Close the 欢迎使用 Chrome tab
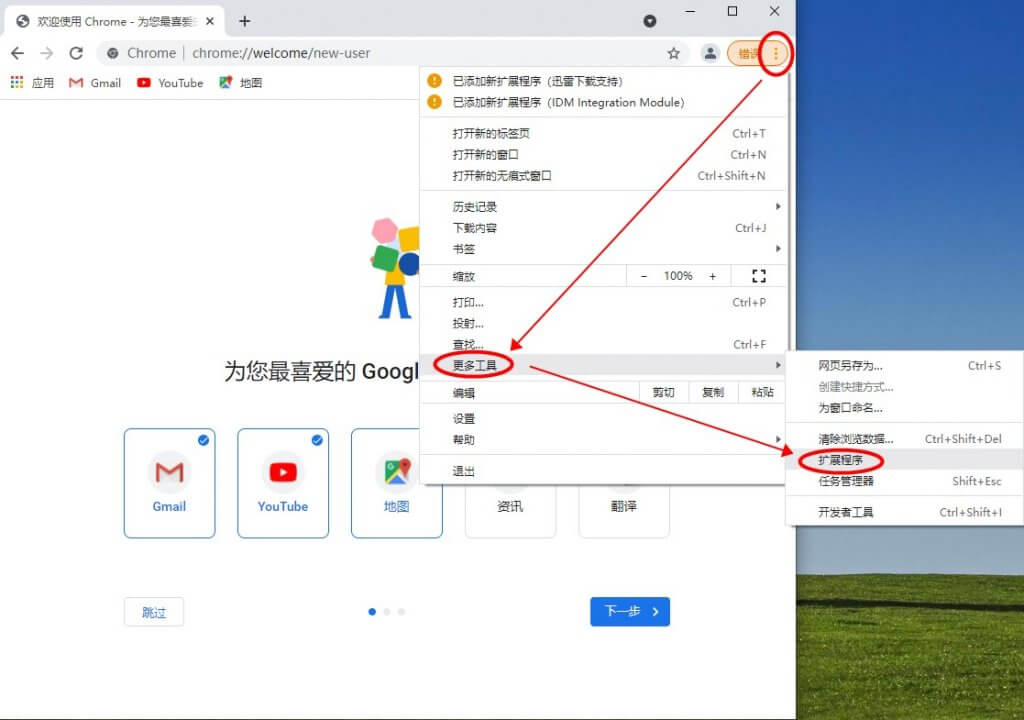Viewport: 1024px width, 720px height. pos(210,21)
